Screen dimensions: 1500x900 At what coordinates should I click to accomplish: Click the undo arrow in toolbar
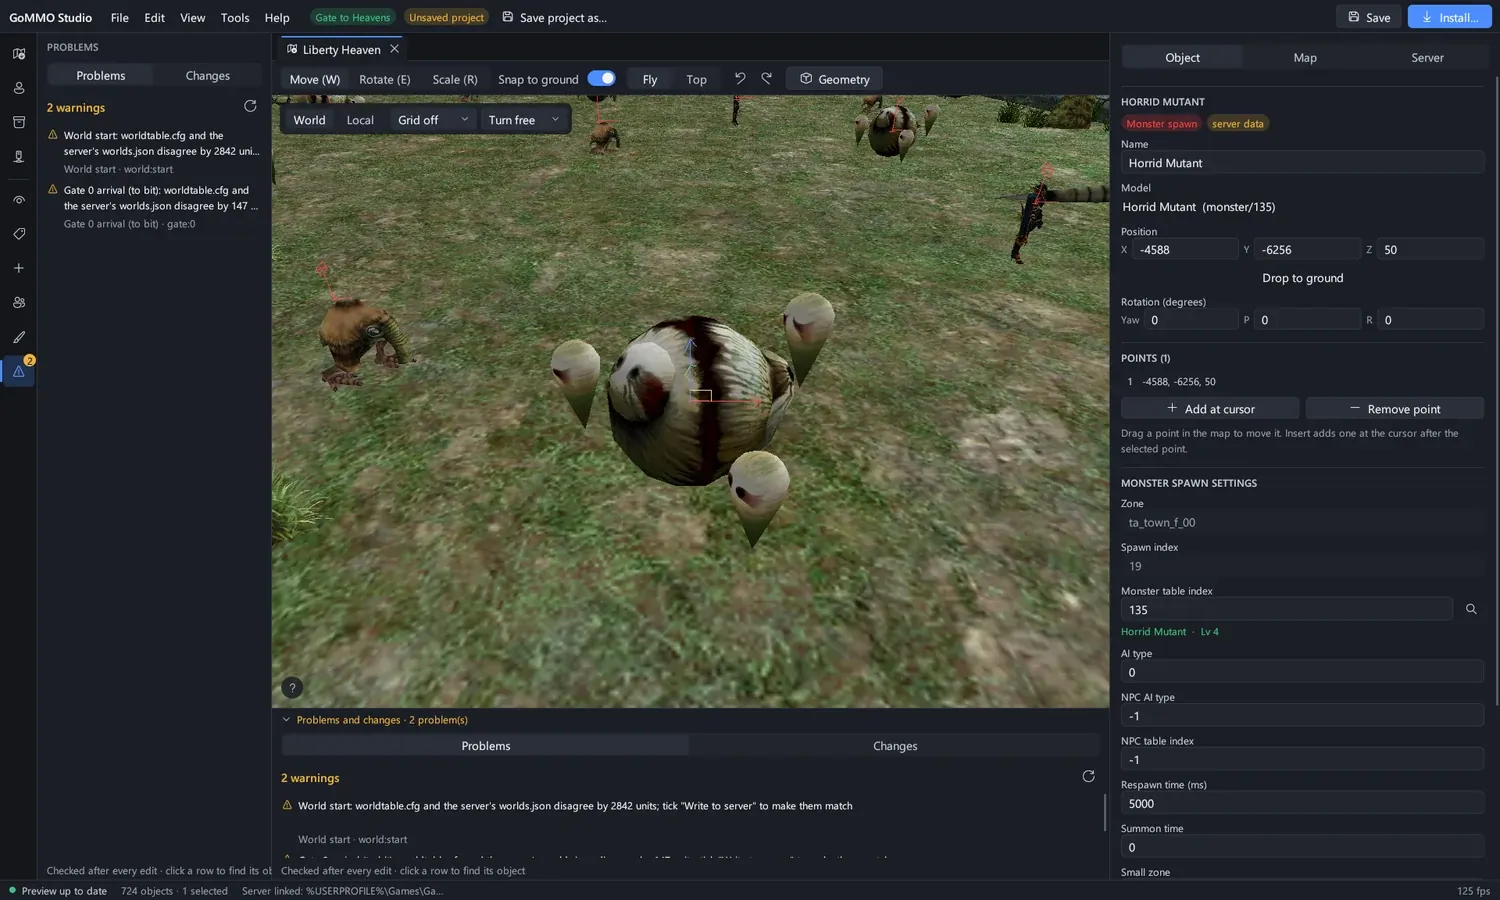pyautogui.click(x=740, y=78)
